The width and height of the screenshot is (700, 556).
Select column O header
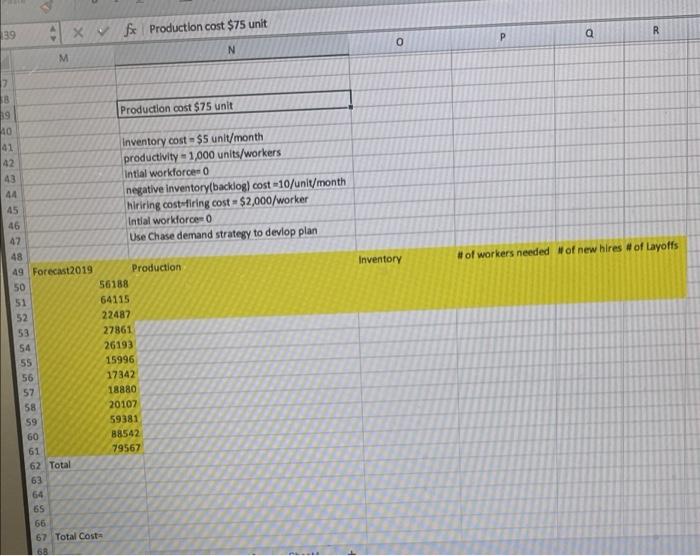[400, 42]
